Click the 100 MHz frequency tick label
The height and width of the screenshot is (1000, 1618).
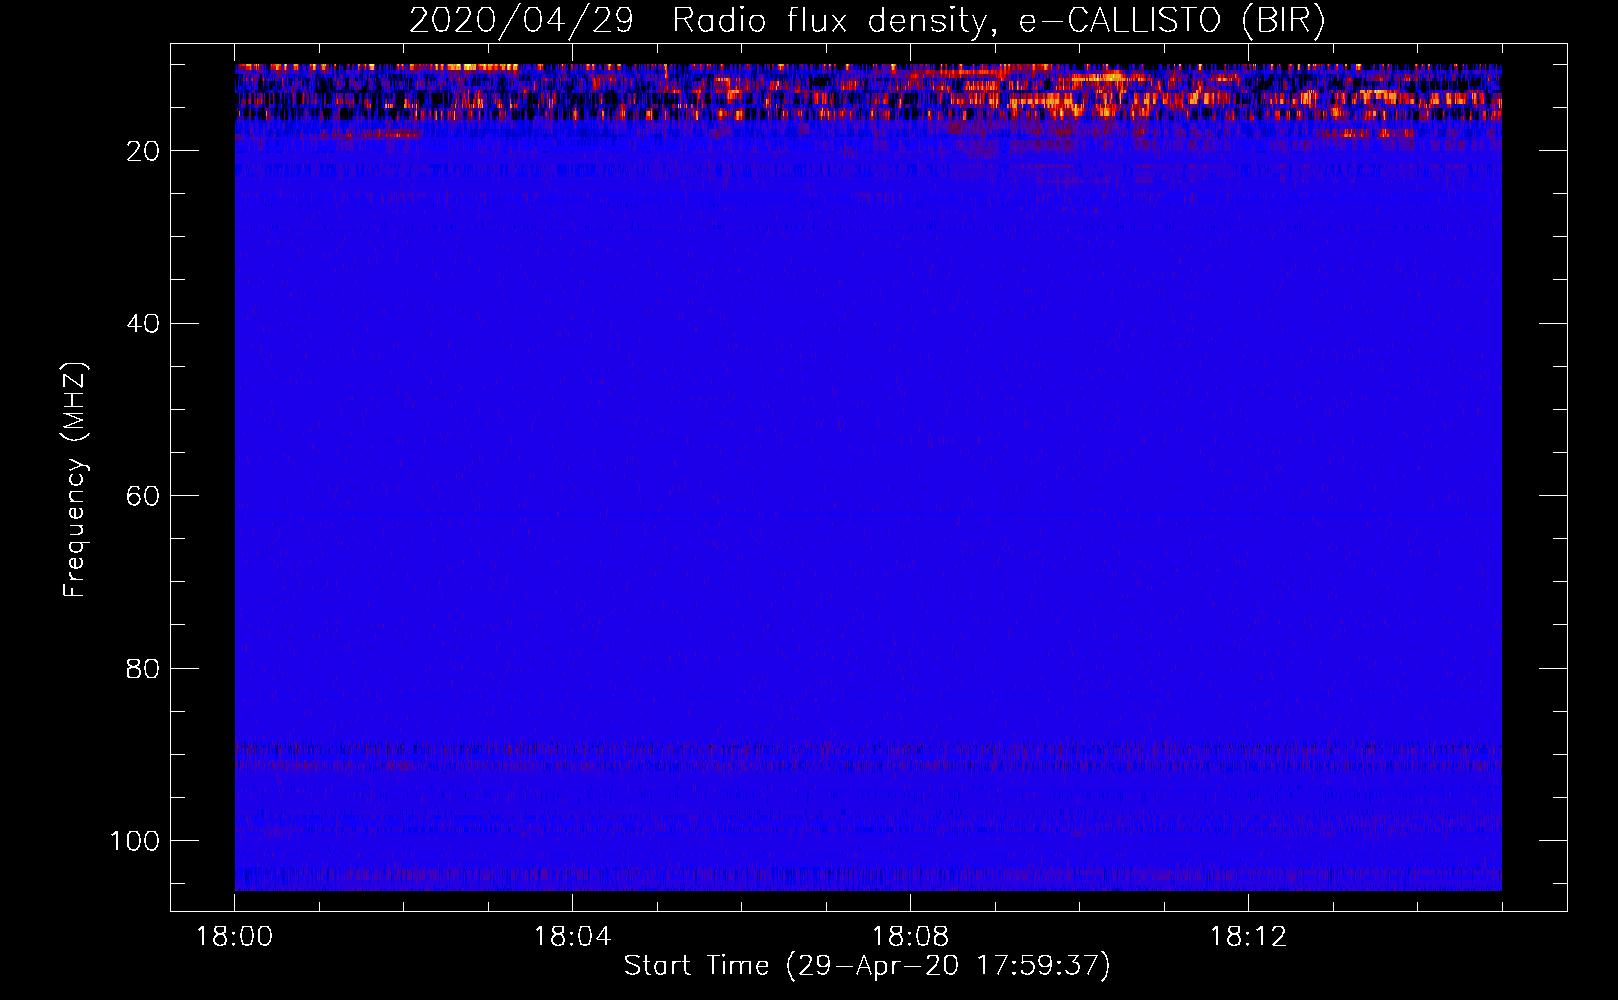135,841
